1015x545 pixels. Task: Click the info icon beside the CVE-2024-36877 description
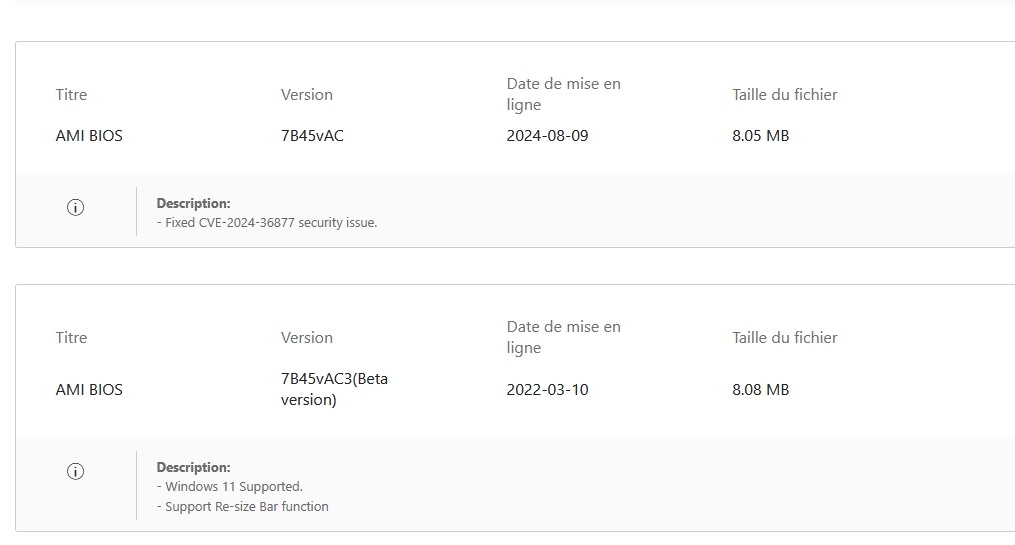point(75,208)
